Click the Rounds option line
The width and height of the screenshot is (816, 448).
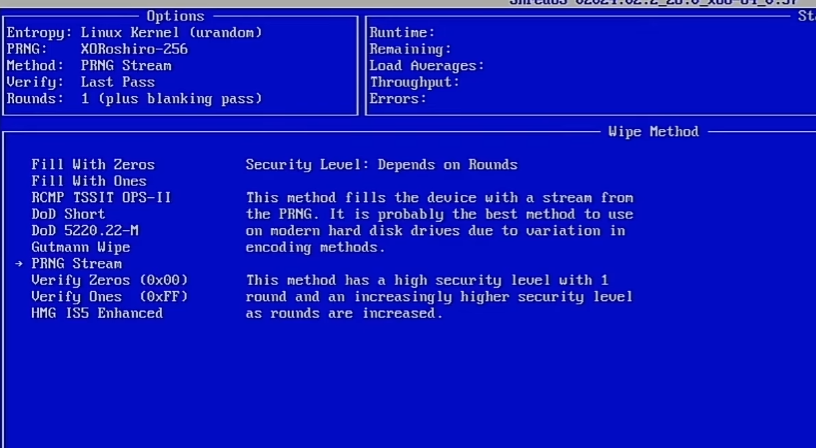coord(134,99)
